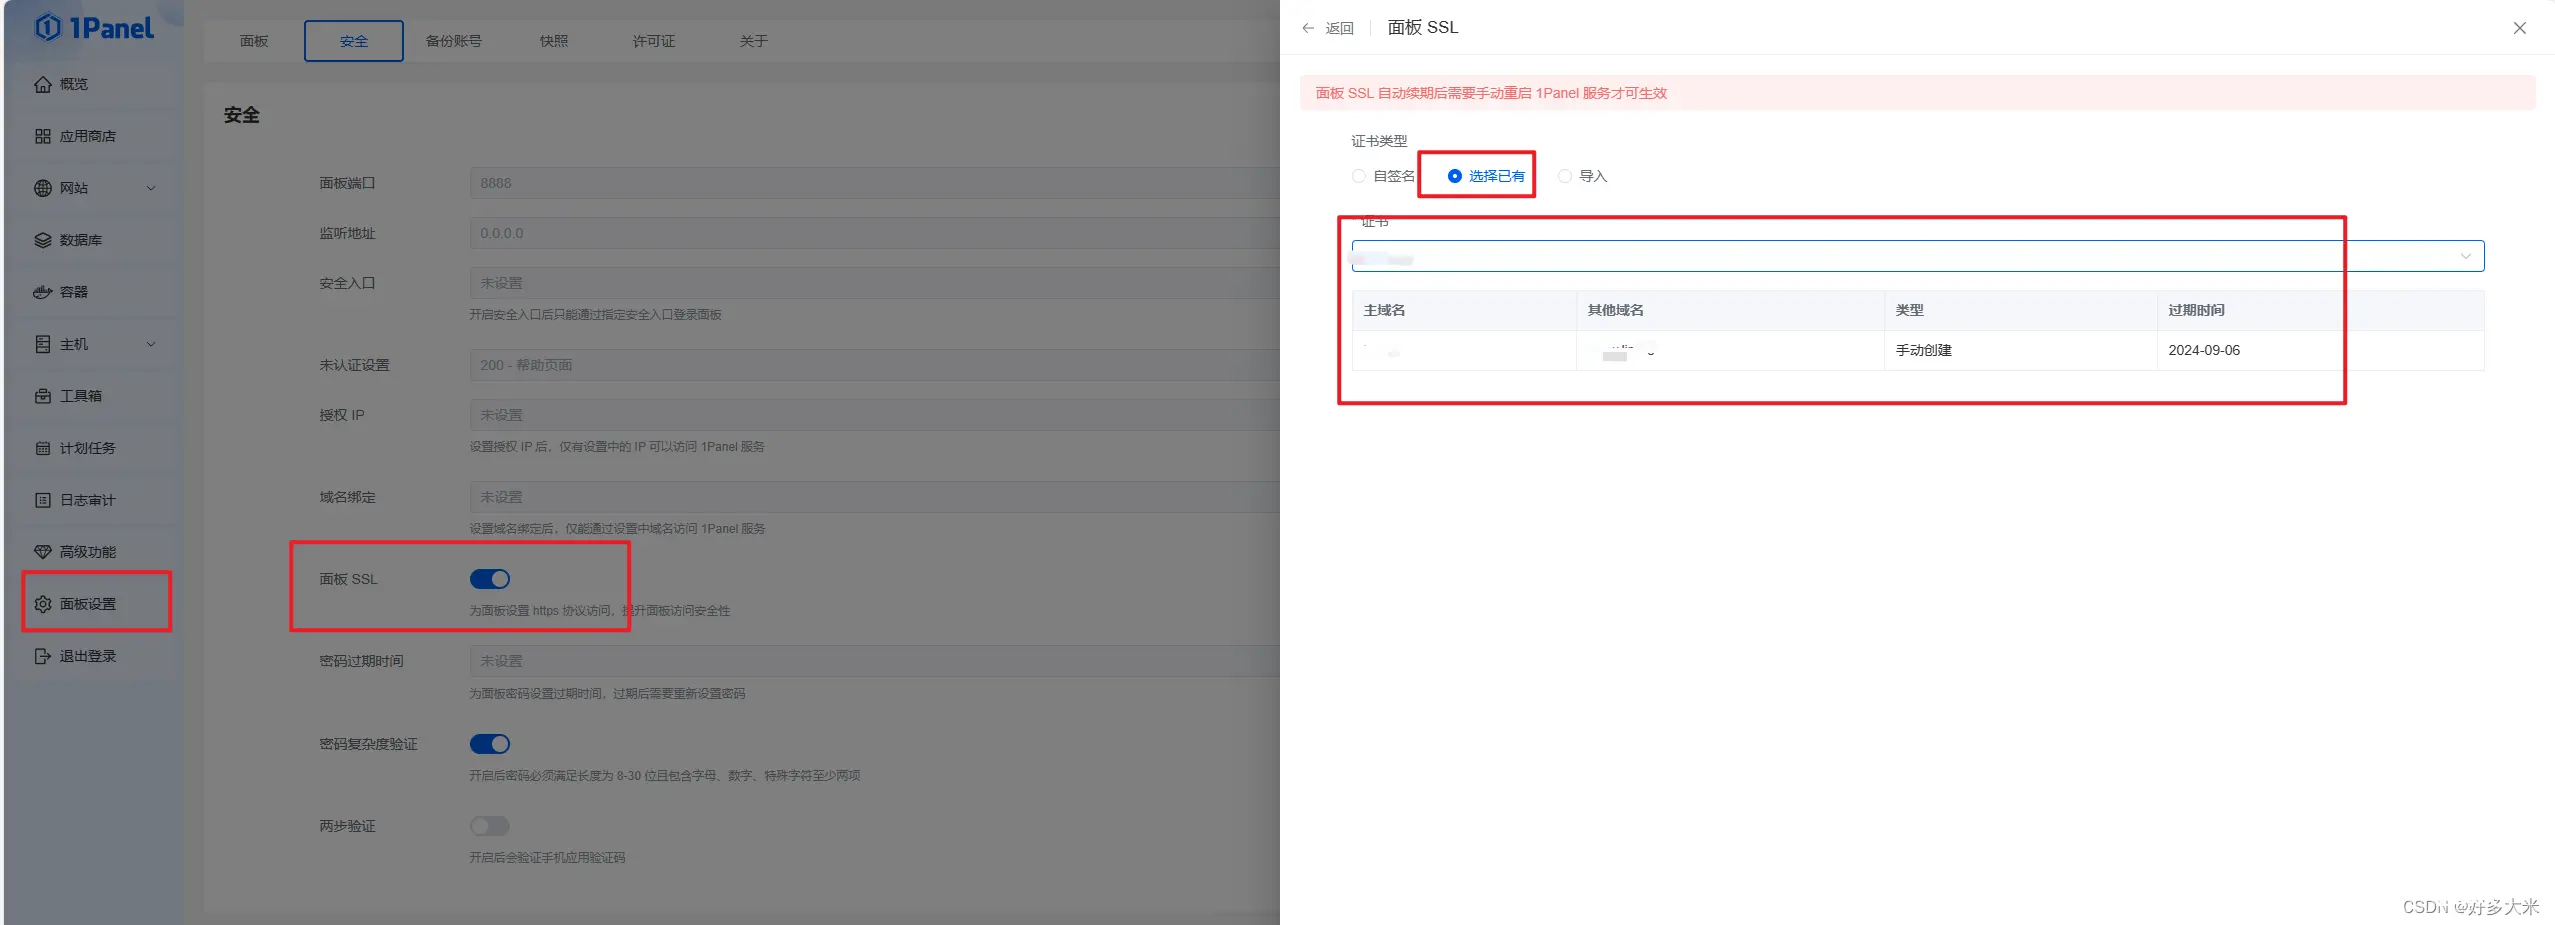Click the 面板端口 field showing 8888
The width and height of the screenshot is (2555, 925).
[x=875, y=183]
